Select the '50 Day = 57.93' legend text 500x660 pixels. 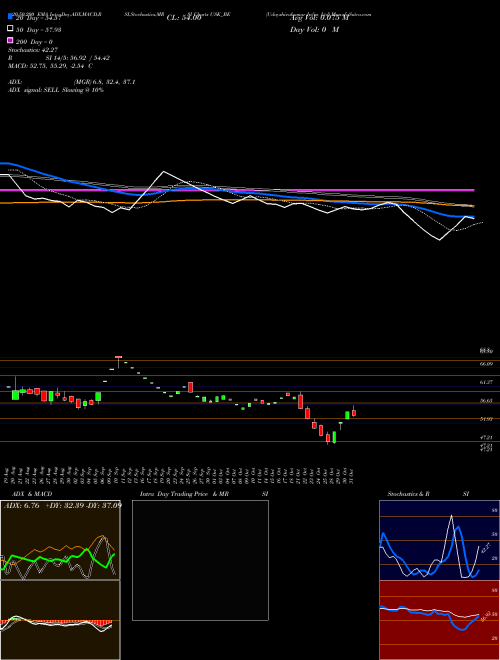[x=39, y=29]
